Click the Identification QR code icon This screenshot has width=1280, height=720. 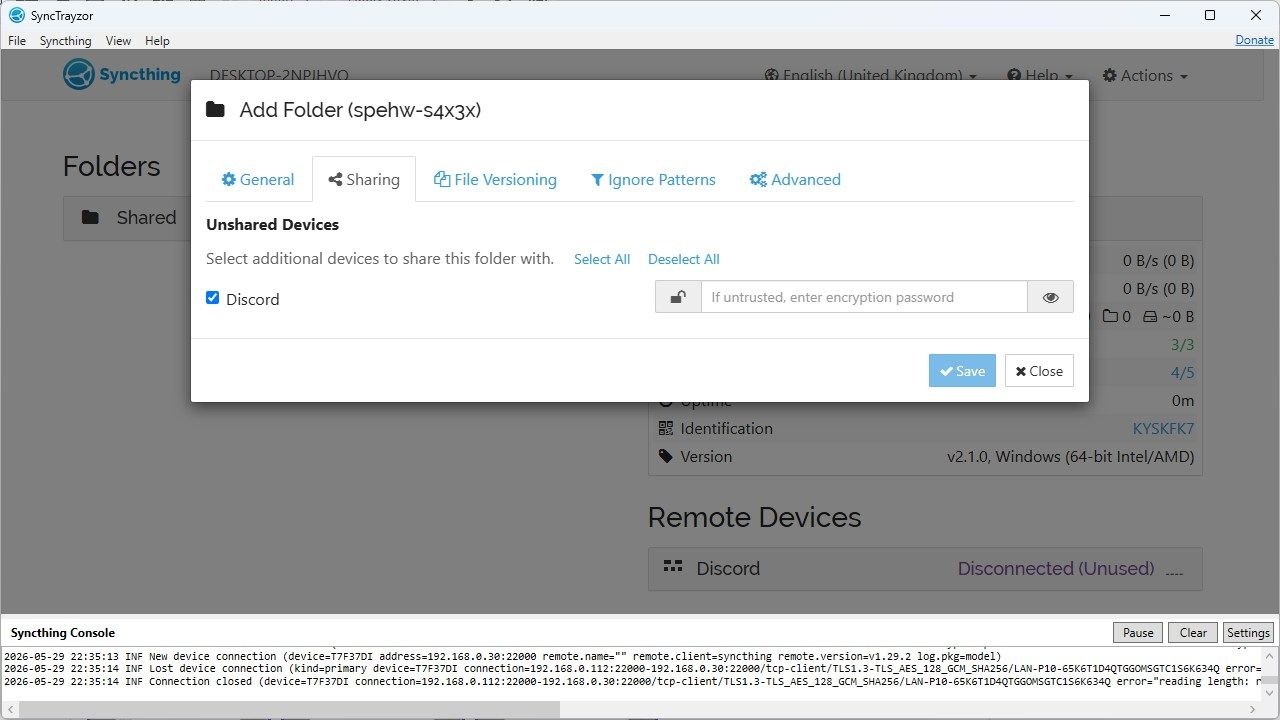[x=666, y=428]
